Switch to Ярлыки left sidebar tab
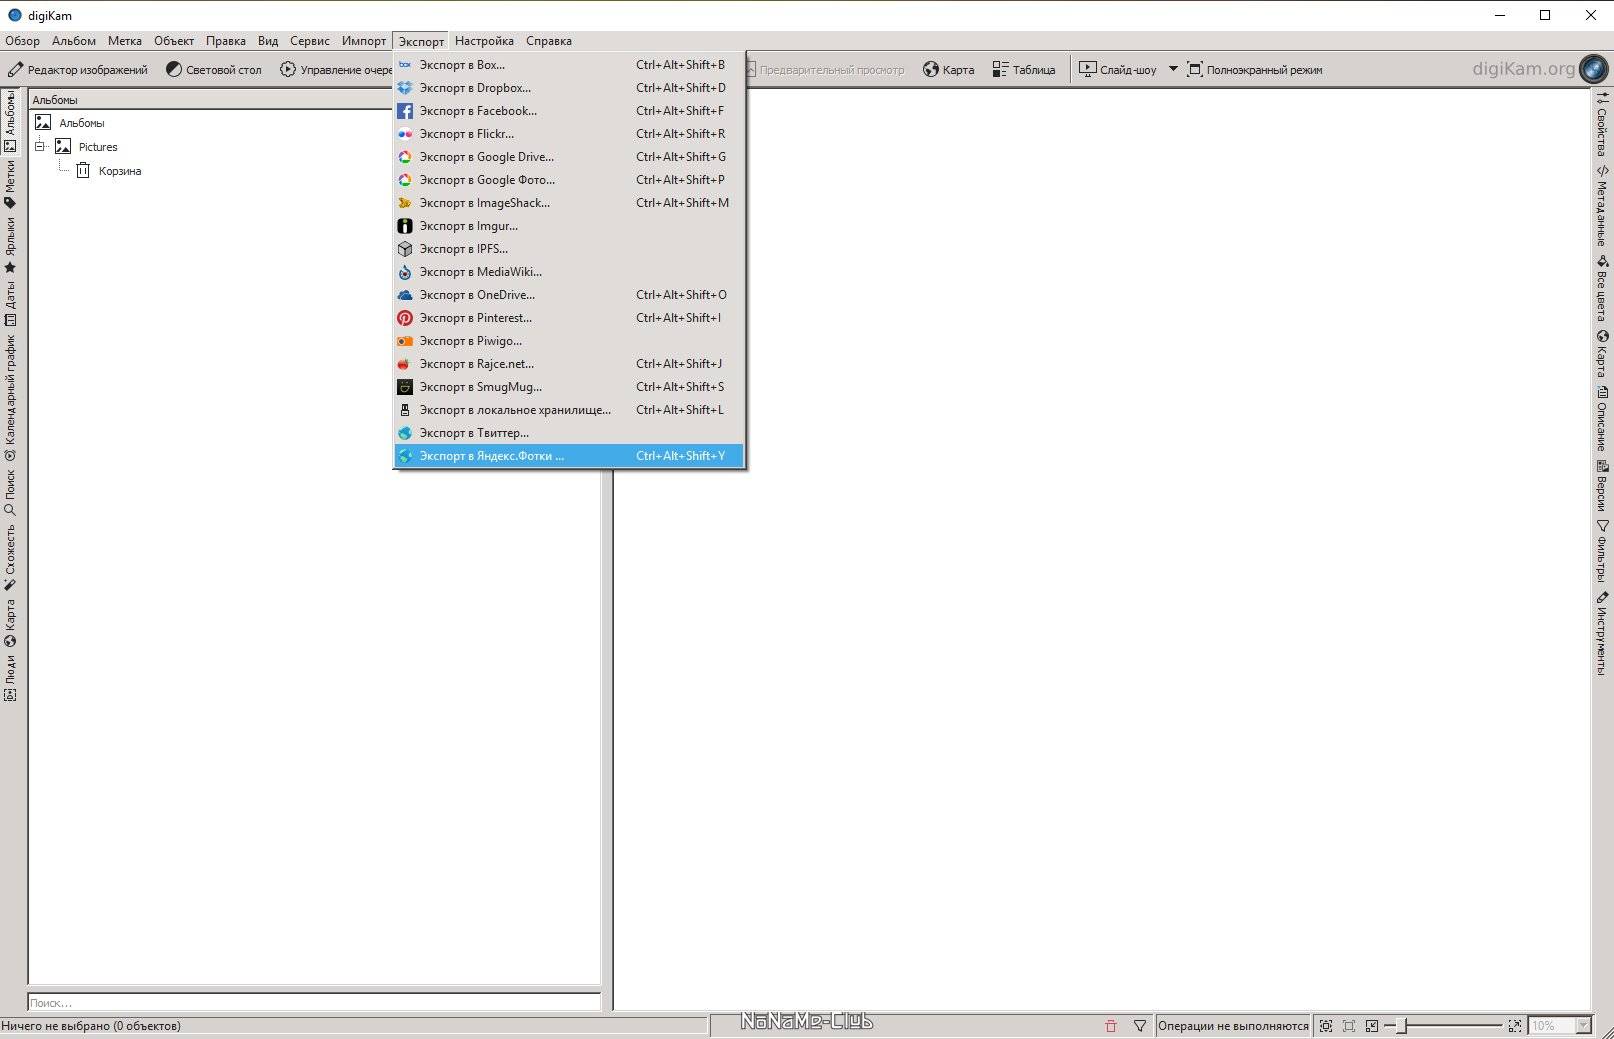This screenshot has height=1039, width=1614. pos(10,245)
